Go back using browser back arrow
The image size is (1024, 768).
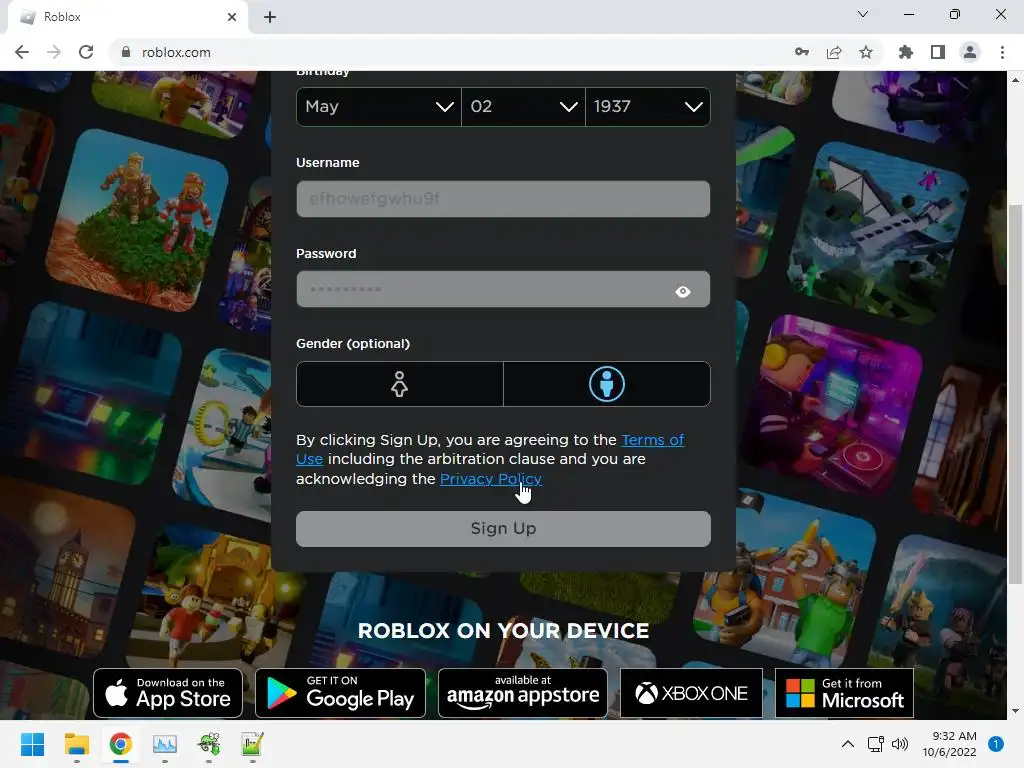tap(22, 52)
